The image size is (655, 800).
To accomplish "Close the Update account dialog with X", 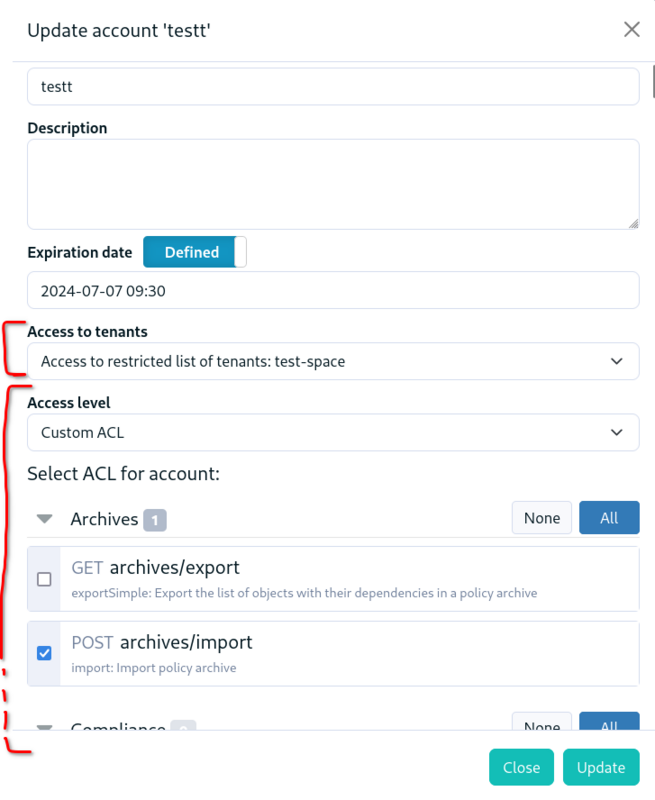I will [632, 30].
